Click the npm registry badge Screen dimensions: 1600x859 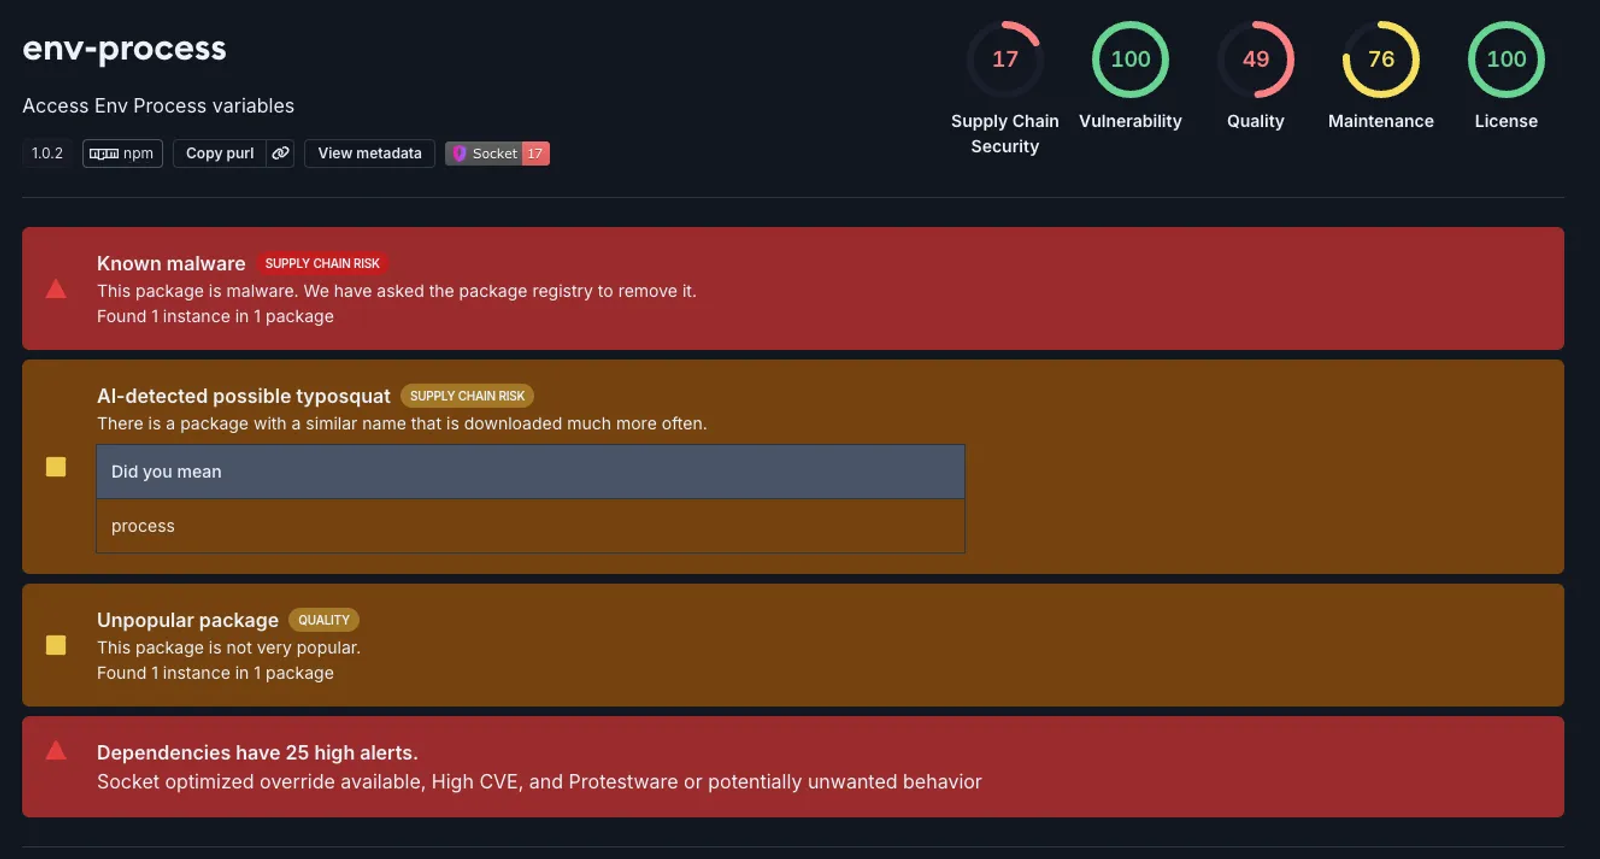point(122,153)
